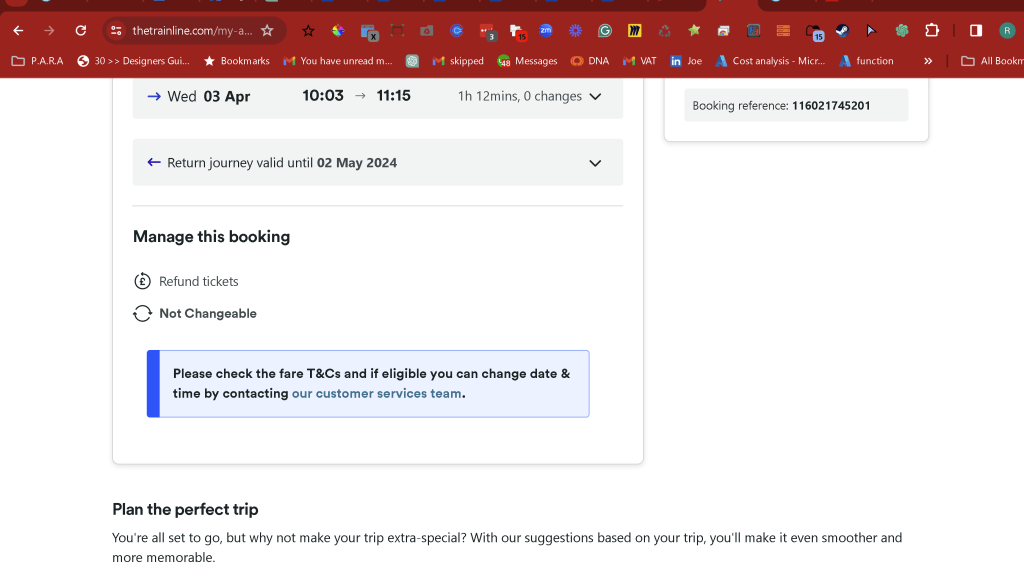Screen dimensions: 1024x584
Task: Click the address bar URL
Action: (192, 31)
